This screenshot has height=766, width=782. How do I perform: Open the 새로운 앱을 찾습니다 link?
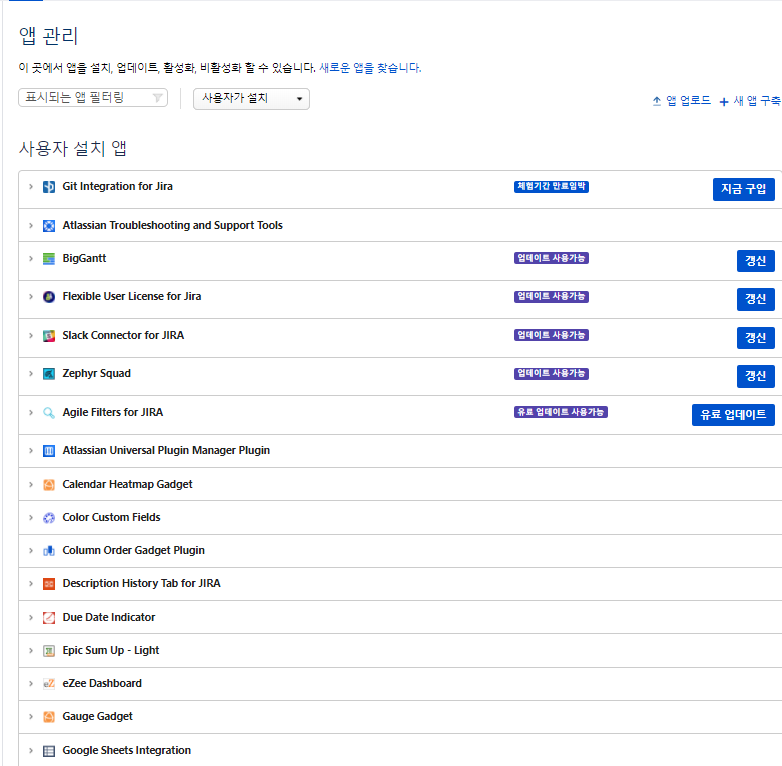370,68
